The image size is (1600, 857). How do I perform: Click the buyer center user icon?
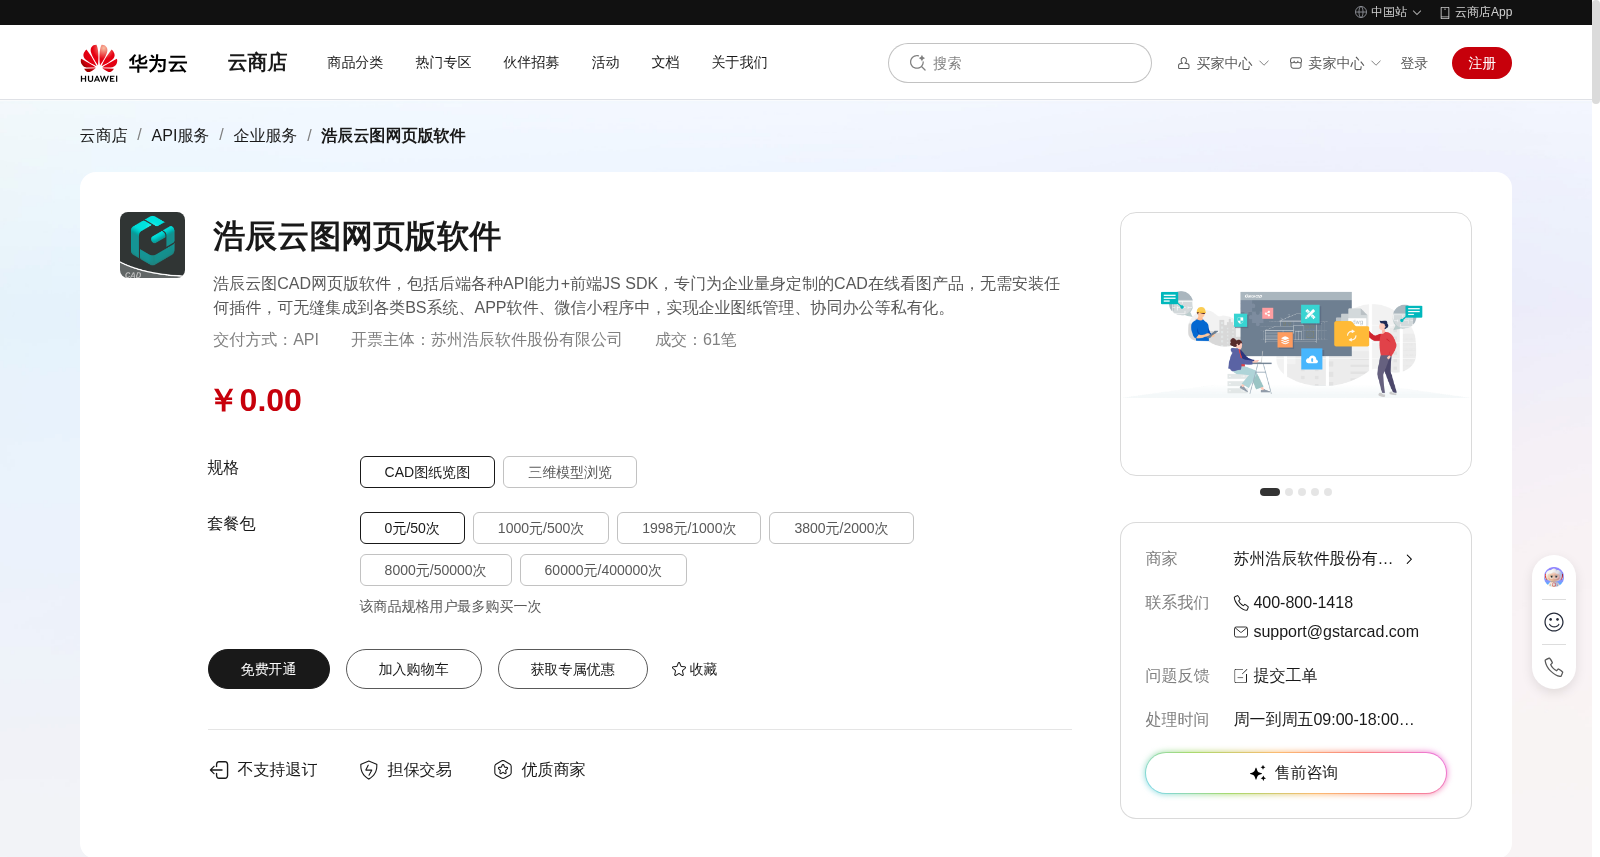tap(1184, 63)
